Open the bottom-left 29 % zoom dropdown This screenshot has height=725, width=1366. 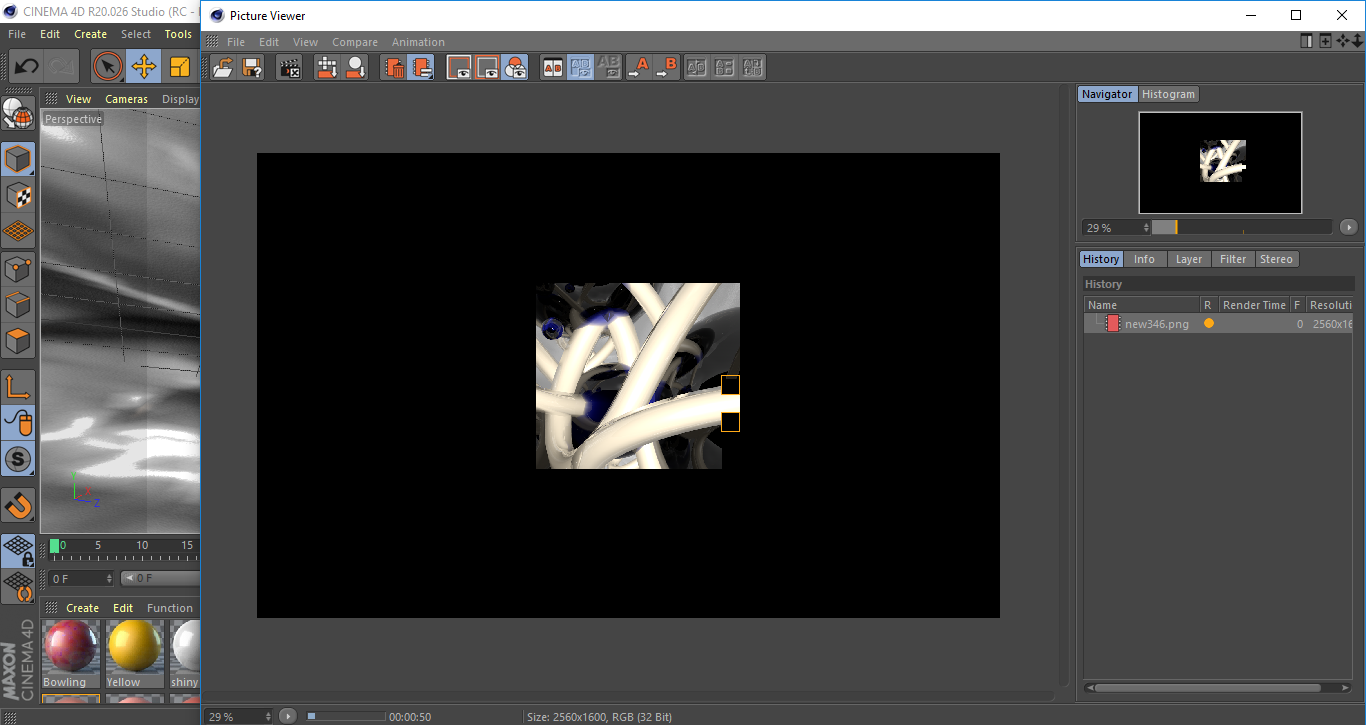238,716
